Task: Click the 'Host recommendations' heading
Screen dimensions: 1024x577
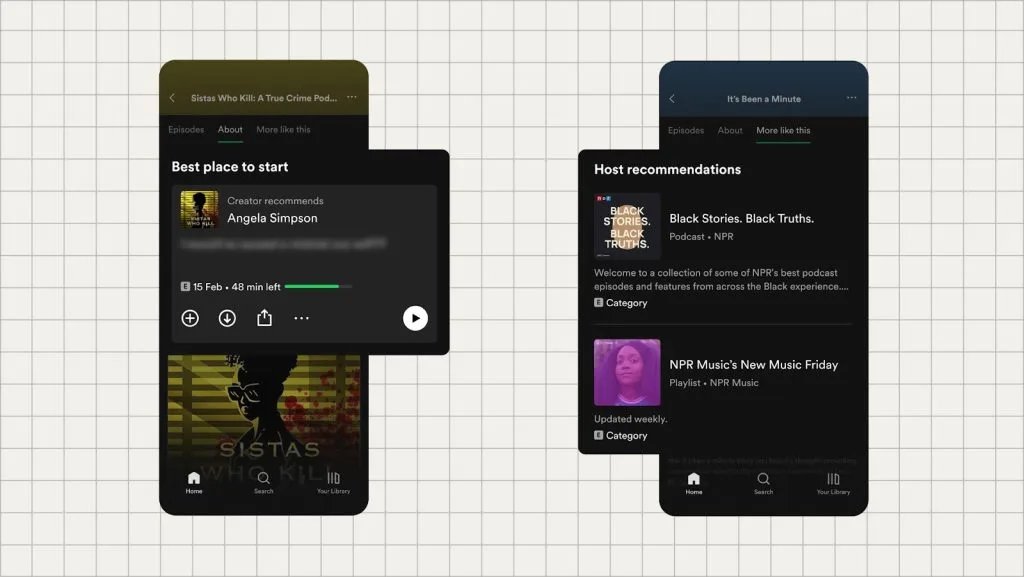Action: click(x=667, y=170)
